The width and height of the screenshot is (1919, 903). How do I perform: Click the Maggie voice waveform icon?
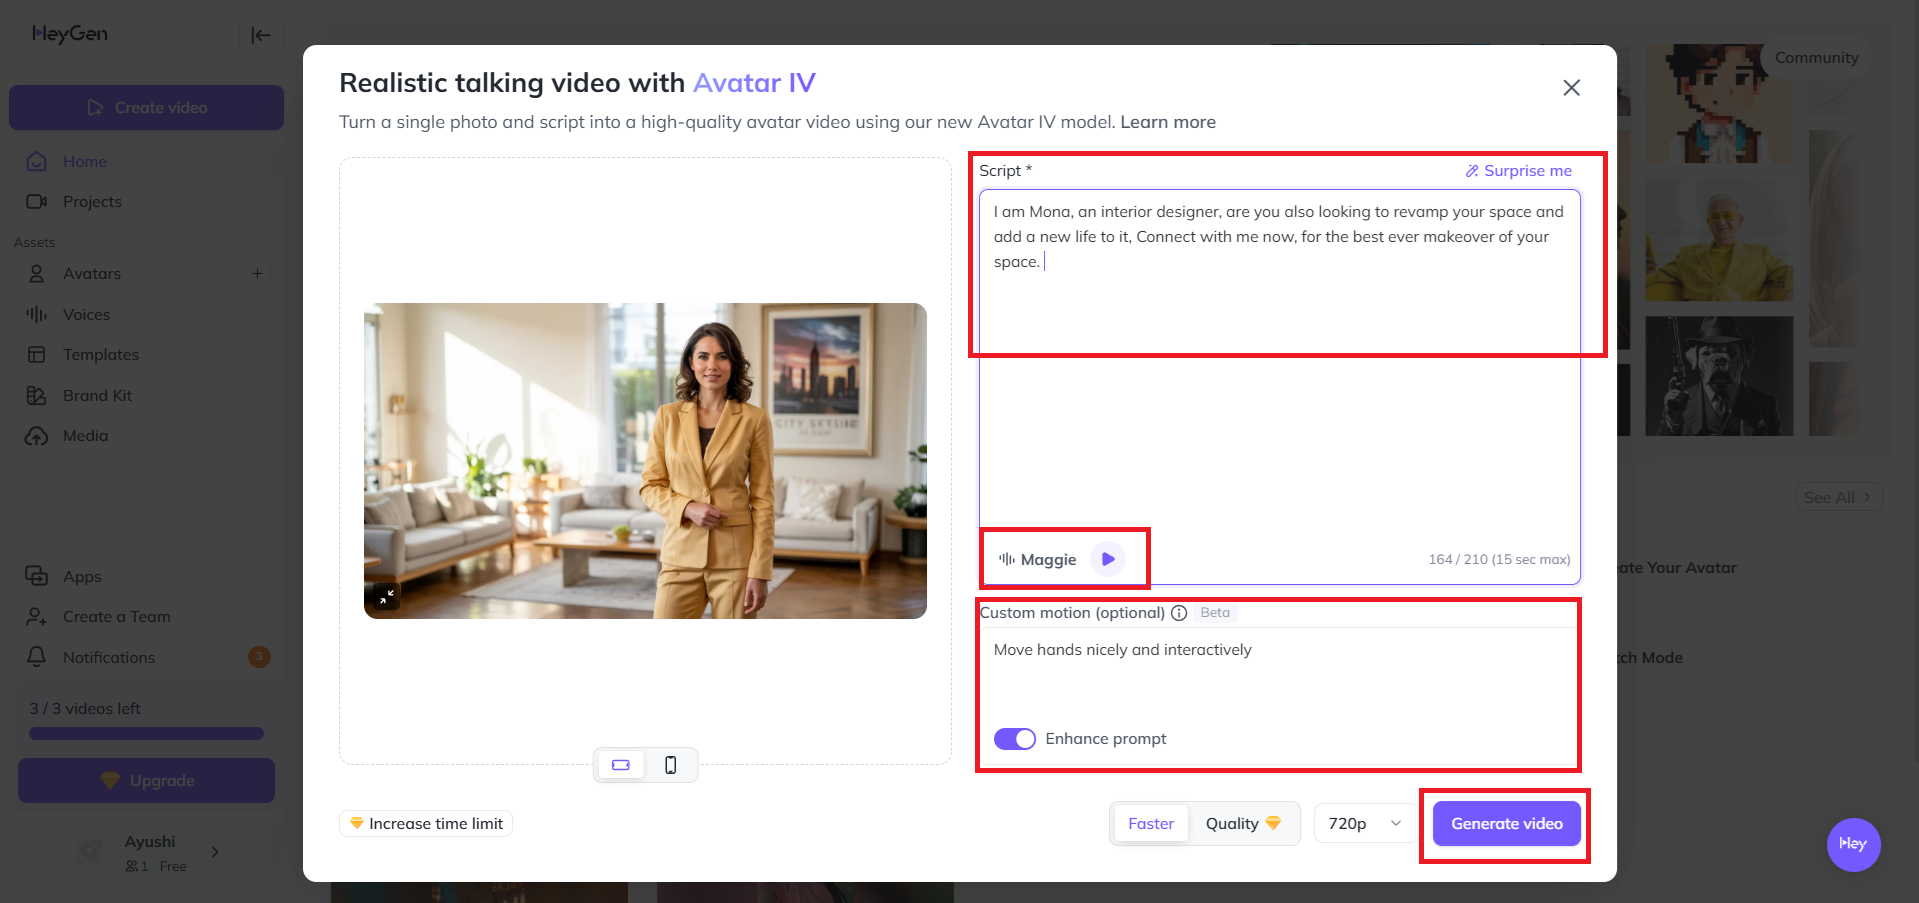[1006, 559]
